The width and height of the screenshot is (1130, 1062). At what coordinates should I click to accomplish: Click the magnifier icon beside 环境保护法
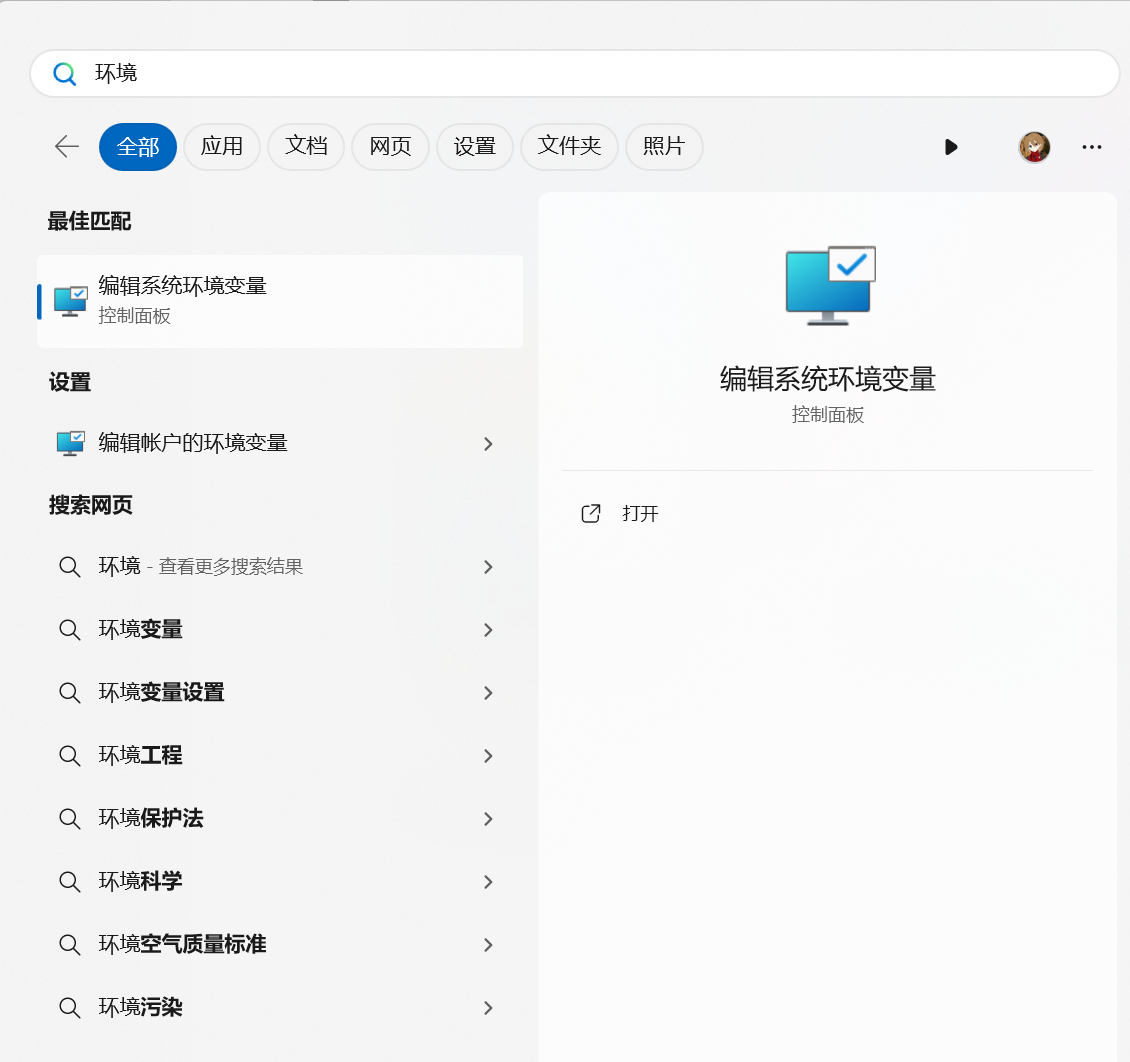point(69,818)
